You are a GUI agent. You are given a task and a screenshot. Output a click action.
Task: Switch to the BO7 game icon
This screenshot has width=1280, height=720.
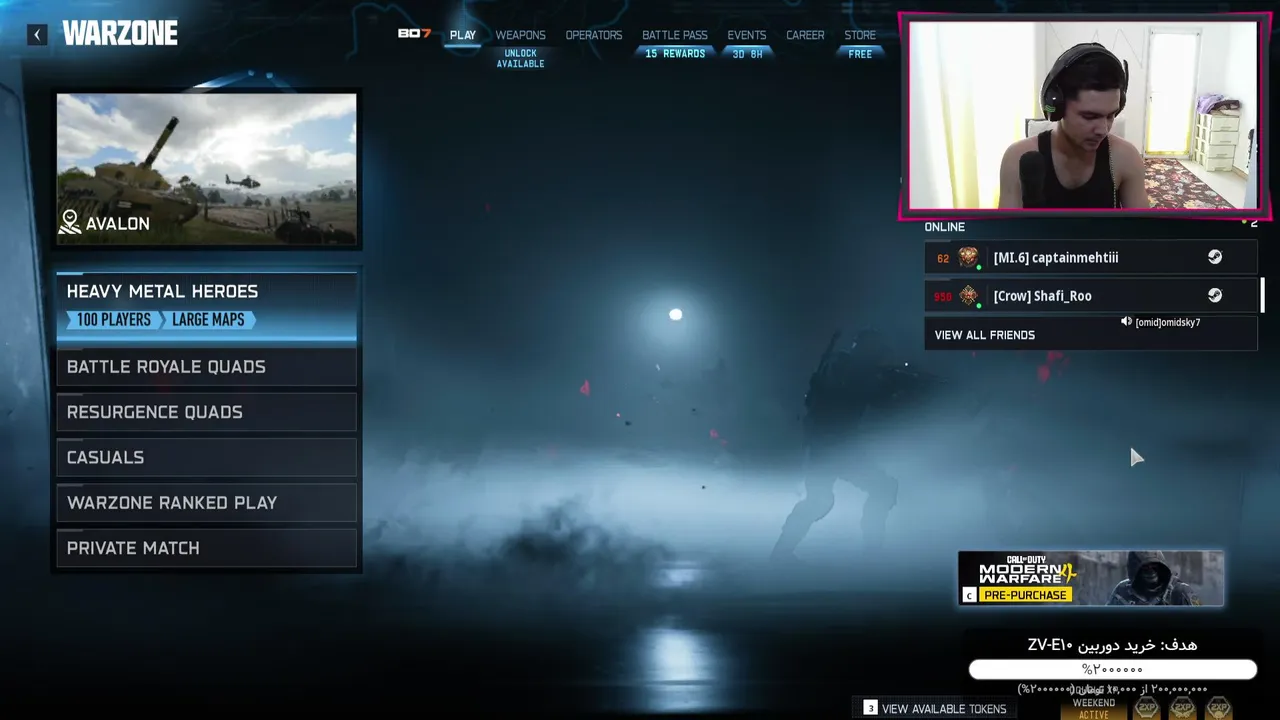414,34
